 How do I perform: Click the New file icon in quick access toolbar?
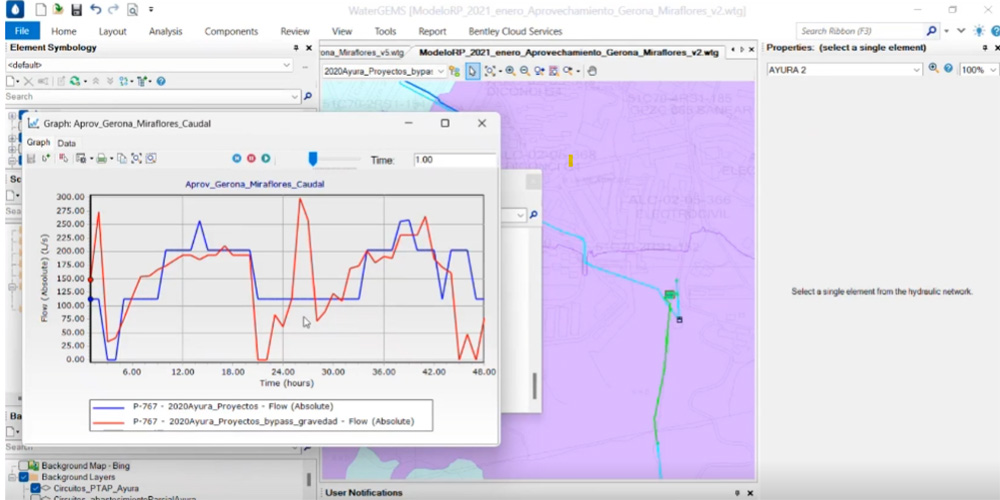click(x=40, y=10)
